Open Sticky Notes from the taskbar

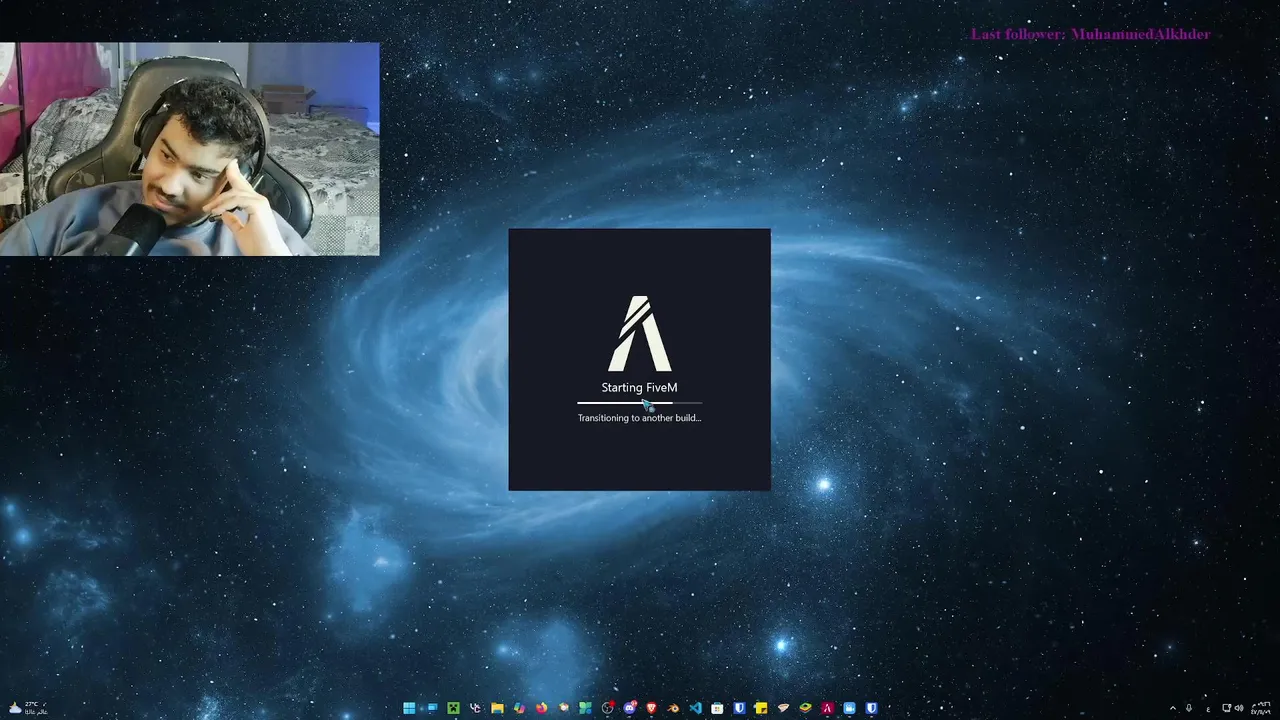click(761, 708)
